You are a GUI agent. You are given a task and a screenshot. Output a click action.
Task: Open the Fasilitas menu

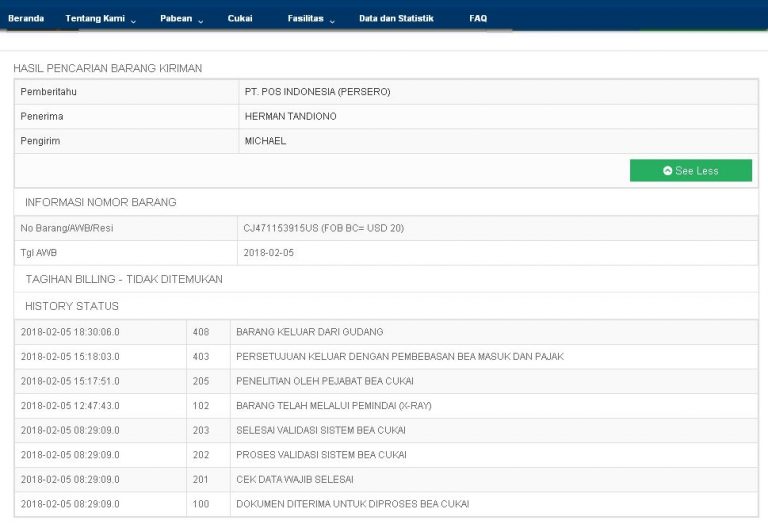(306, 18)
